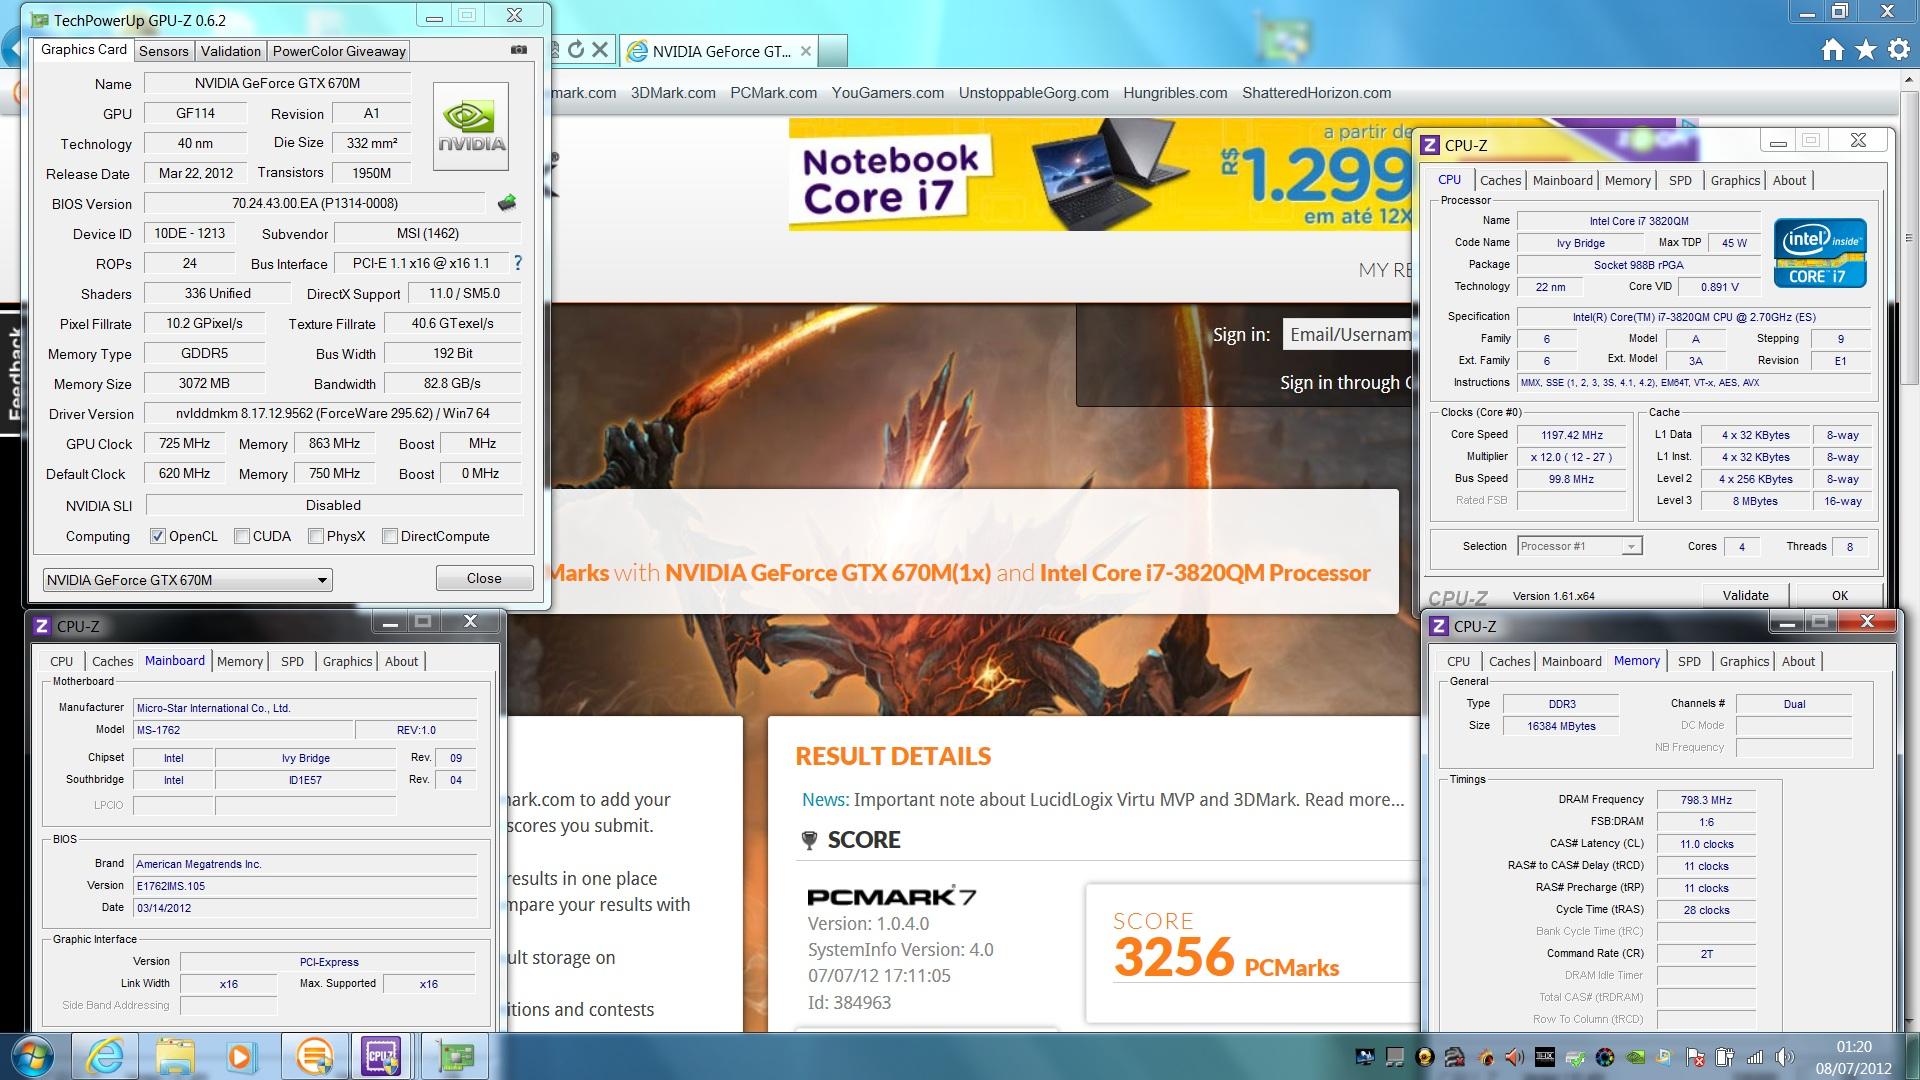Open Windows Media Player on taskbar
This screenshot has height=1080, width=1920.
tap(241, 1056)
